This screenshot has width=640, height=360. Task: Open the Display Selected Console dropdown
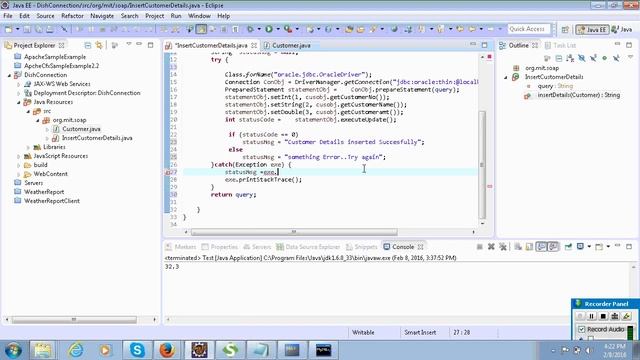pos(589,247)
